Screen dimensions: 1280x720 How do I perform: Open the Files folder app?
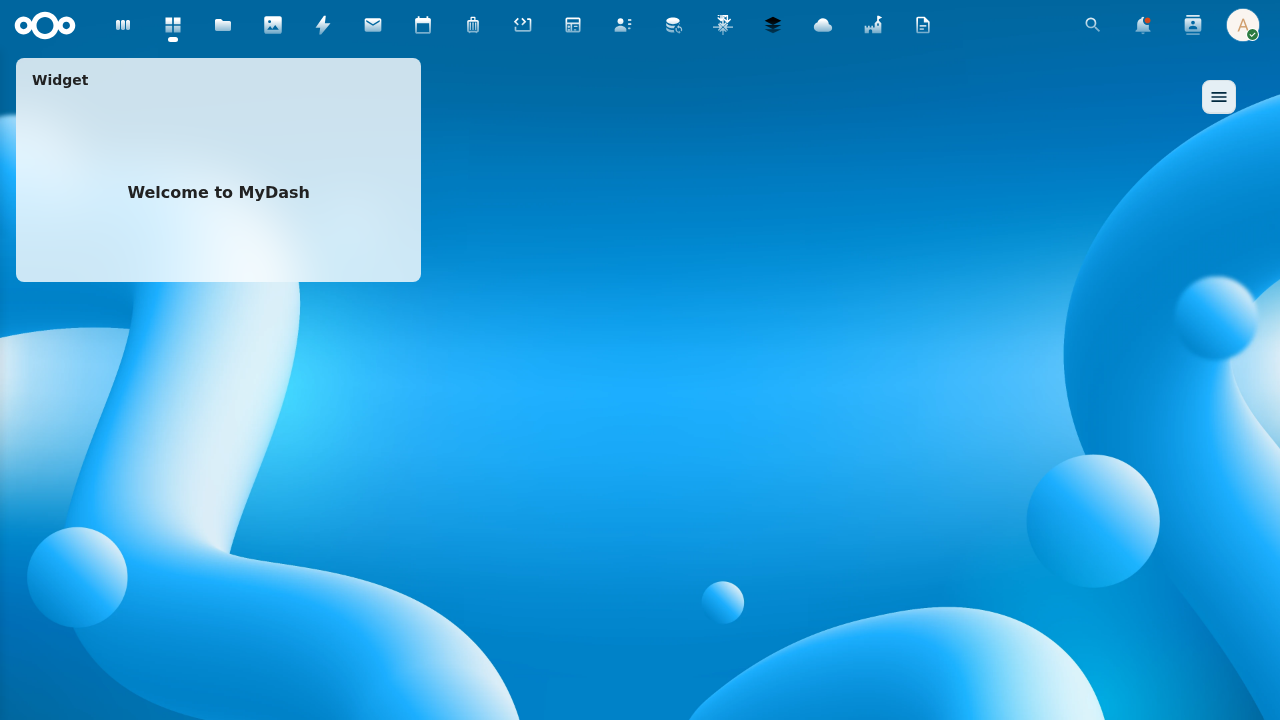(223, 25)
